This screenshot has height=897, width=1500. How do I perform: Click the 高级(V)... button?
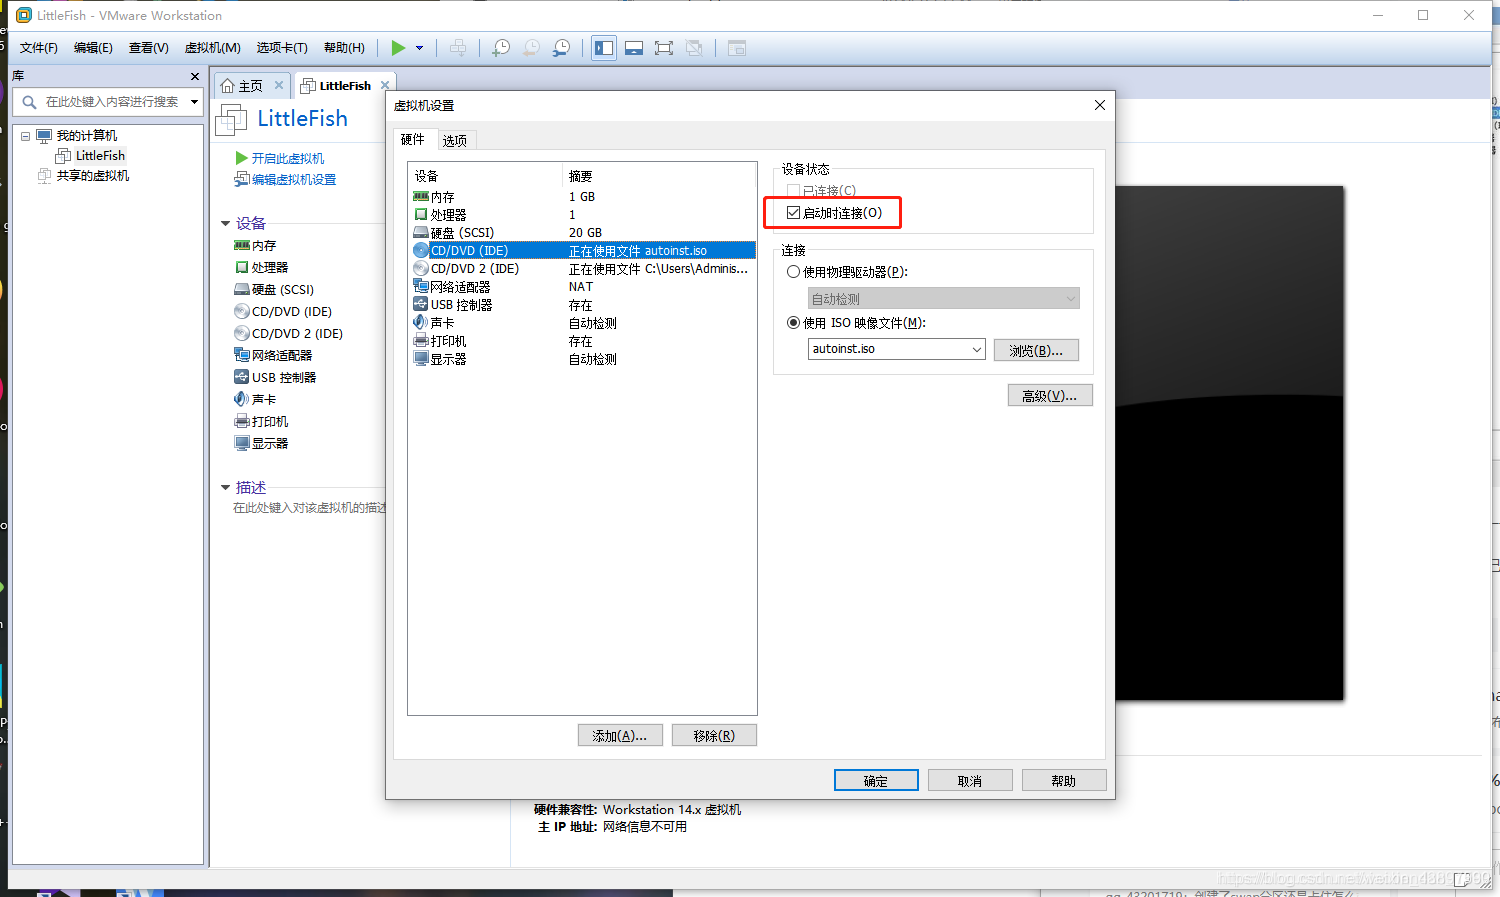tap(1050, 396)
